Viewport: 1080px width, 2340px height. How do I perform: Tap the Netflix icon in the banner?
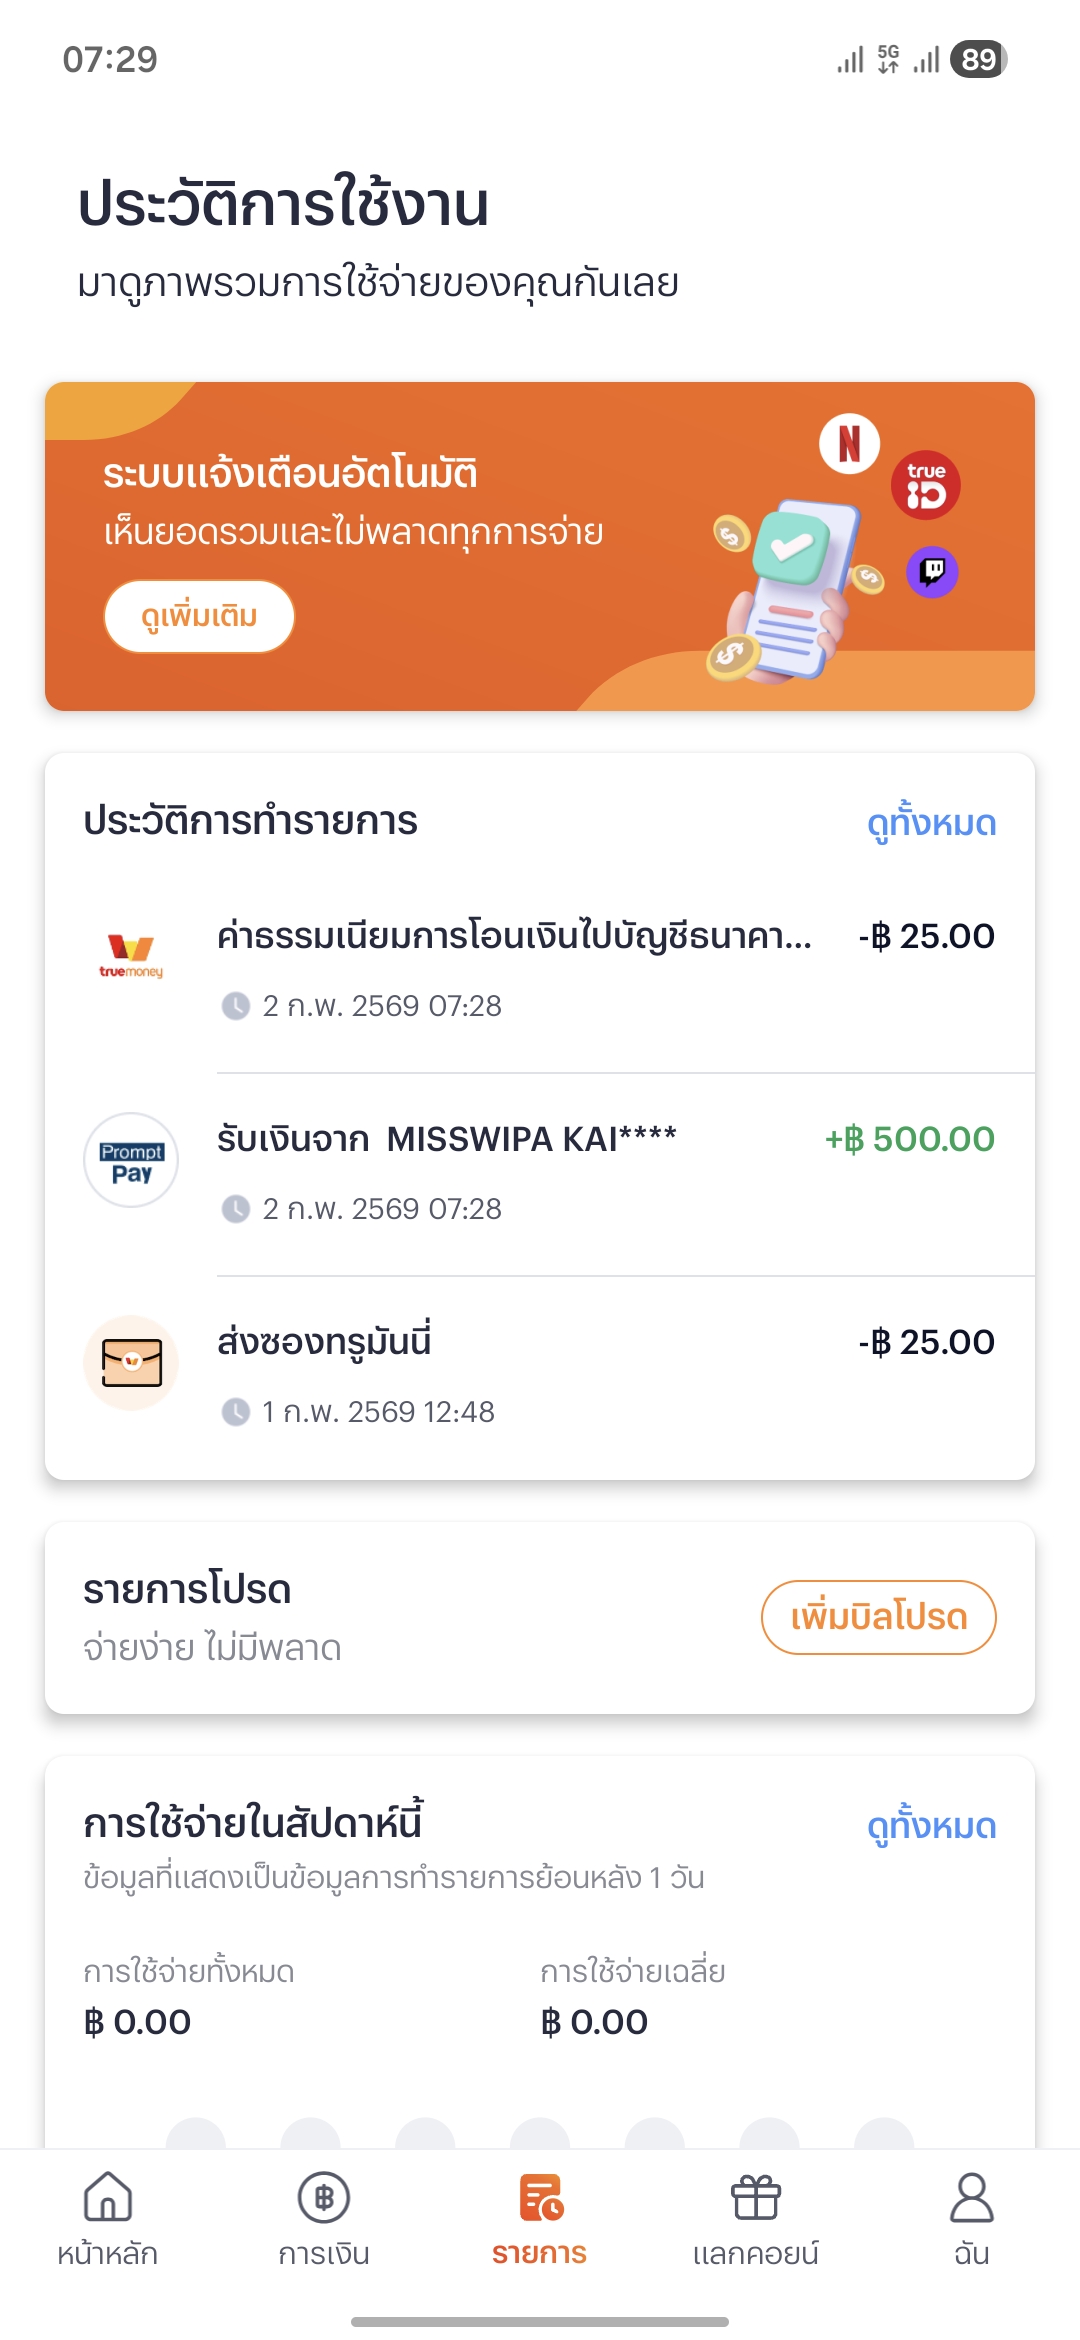(849, 444)
